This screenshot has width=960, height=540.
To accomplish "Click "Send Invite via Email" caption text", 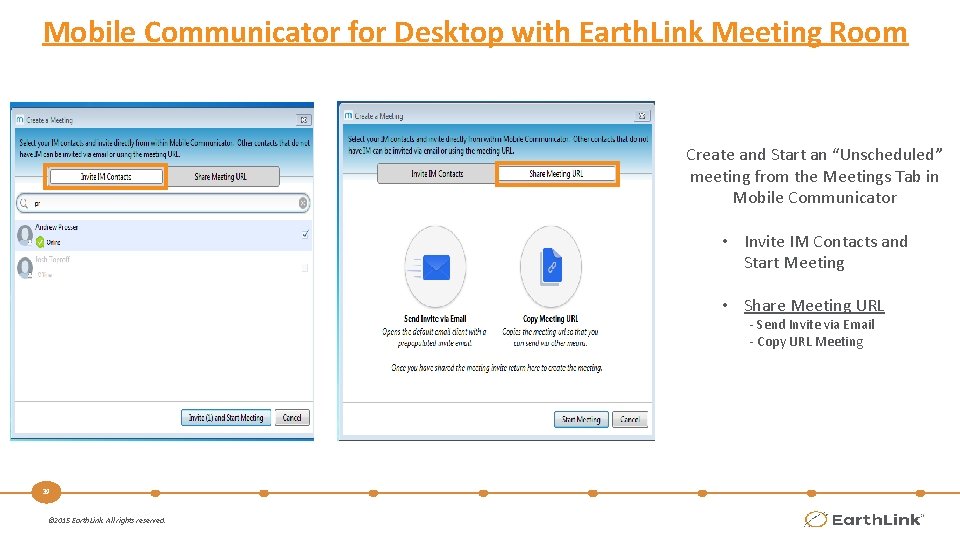I will [x=435, y=318].
